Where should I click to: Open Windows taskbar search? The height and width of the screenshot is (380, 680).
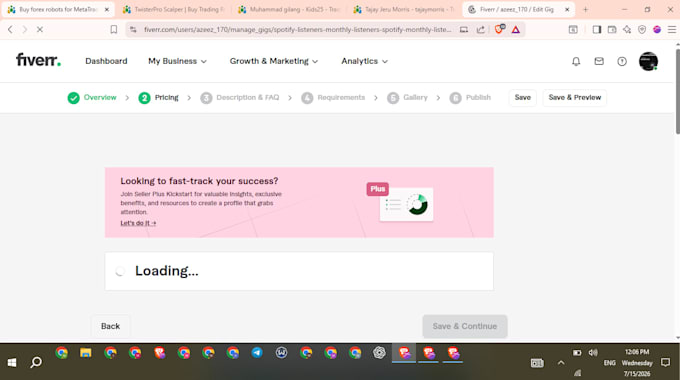(36, 362)
